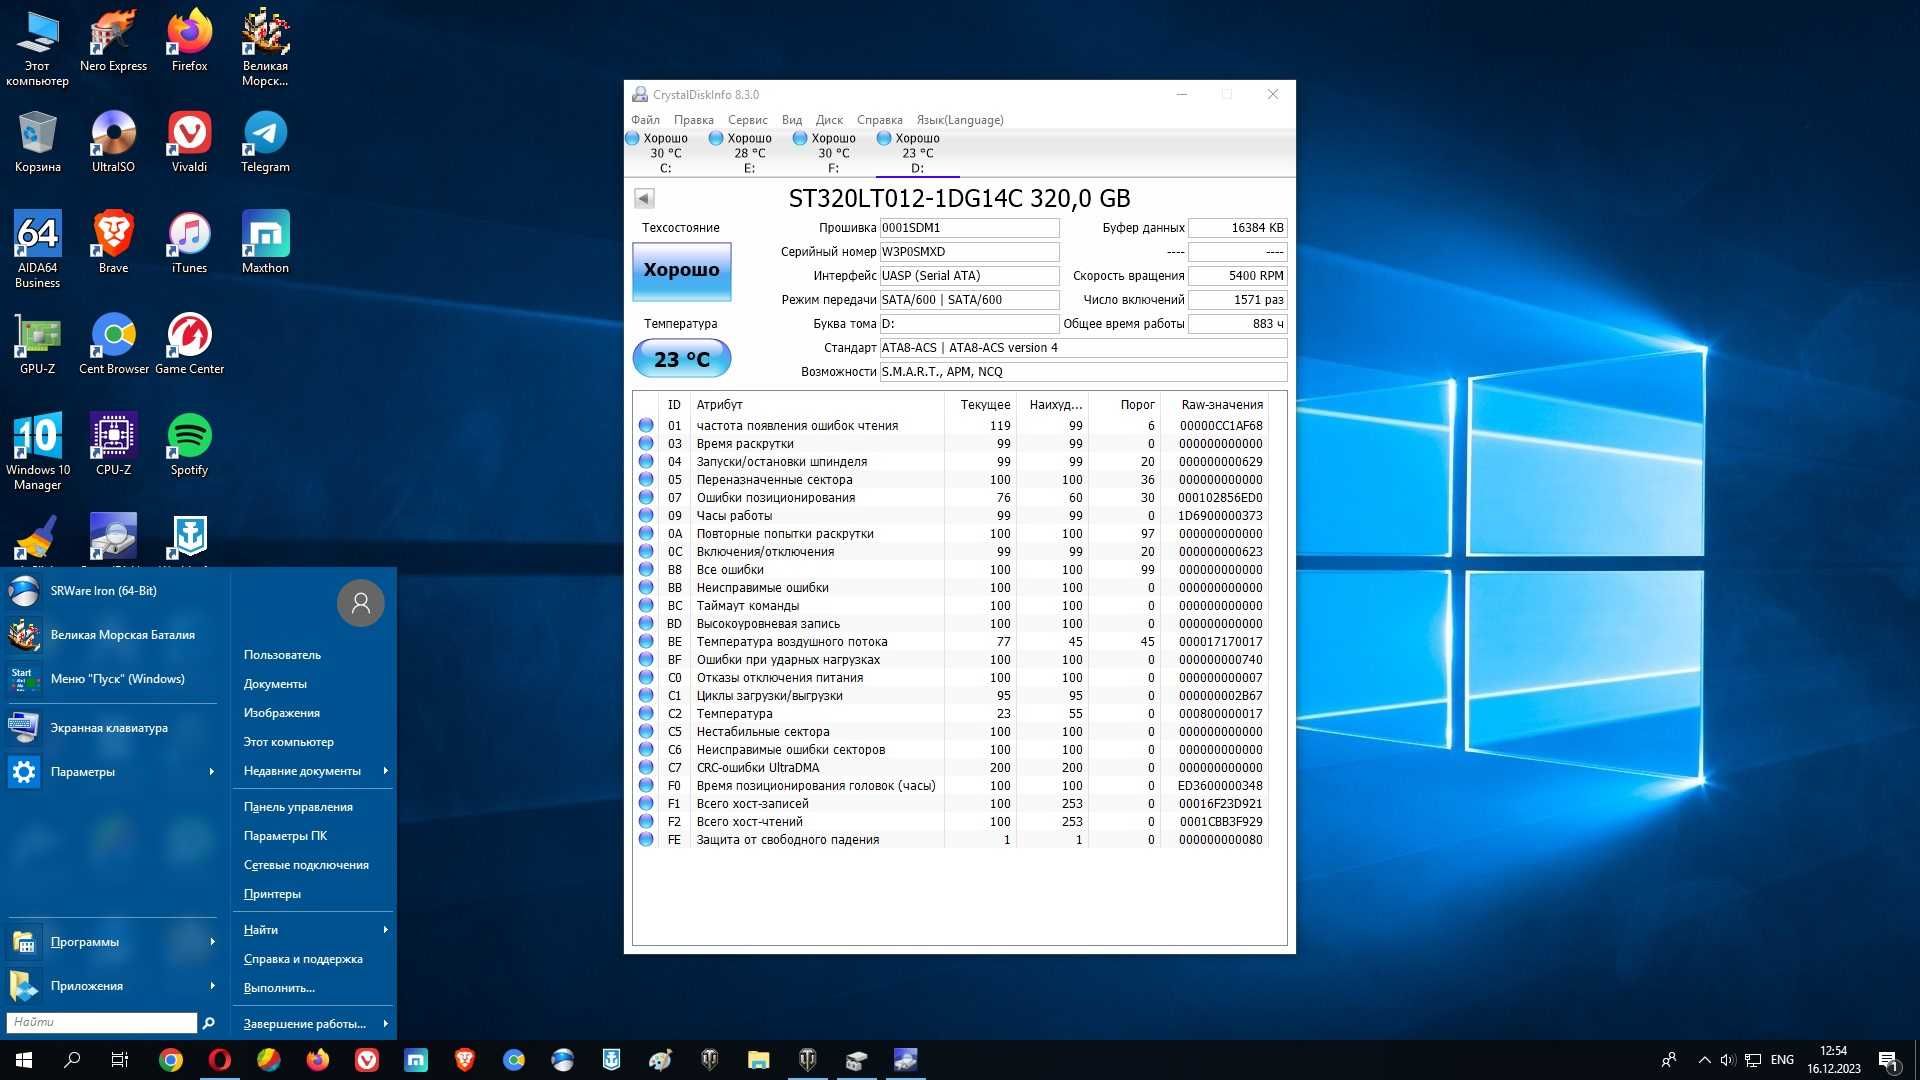Open Game Center desktop icon

pos(189,343)
